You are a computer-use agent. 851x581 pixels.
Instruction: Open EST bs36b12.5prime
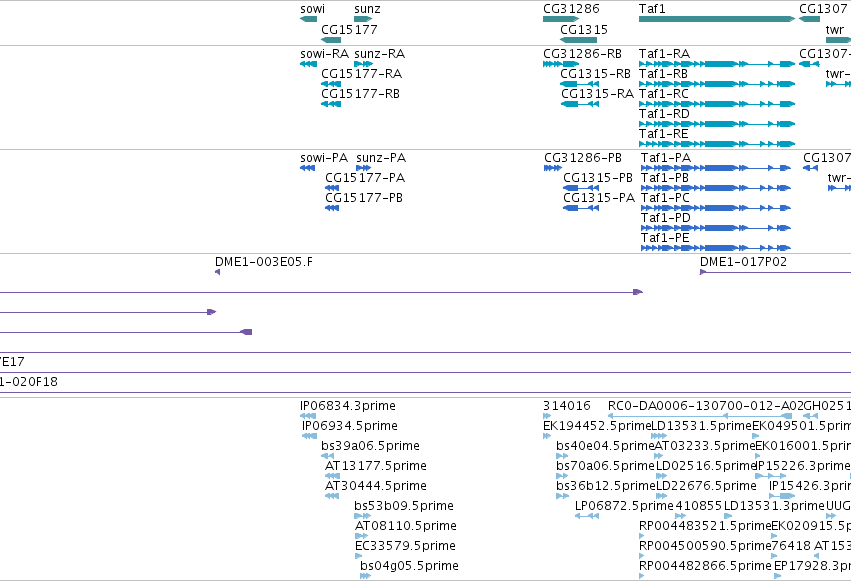562,496
